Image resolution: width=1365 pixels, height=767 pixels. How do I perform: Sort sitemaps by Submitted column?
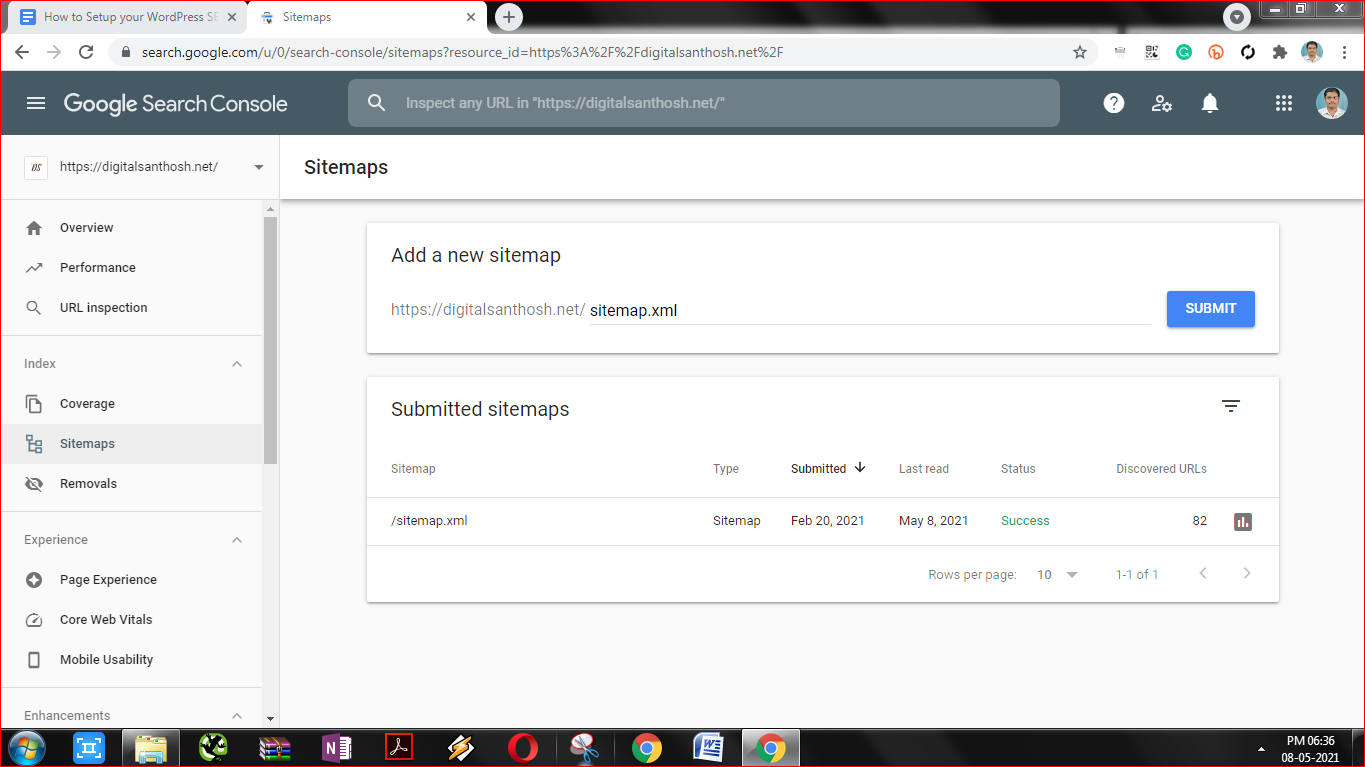[828, 468]
